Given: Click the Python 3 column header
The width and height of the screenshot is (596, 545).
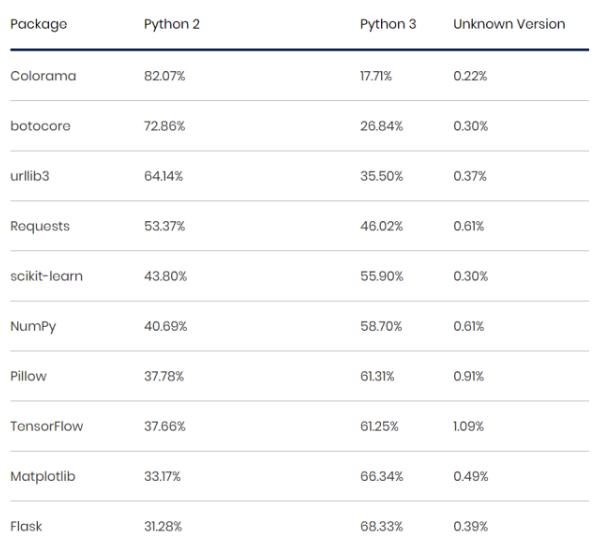Looking at the screenshot, I should tap(388, 24).
